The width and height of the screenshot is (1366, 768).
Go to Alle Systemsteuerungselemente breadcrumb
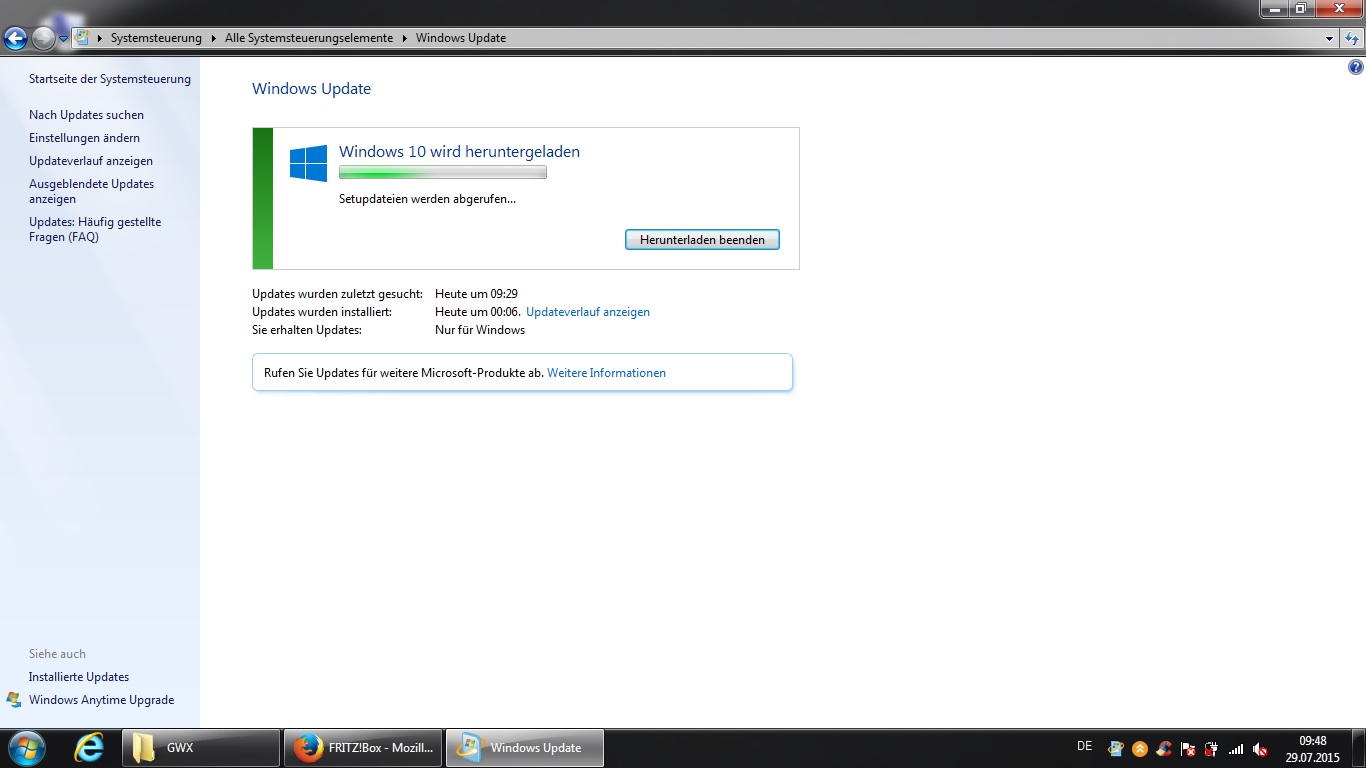[310, 38]
